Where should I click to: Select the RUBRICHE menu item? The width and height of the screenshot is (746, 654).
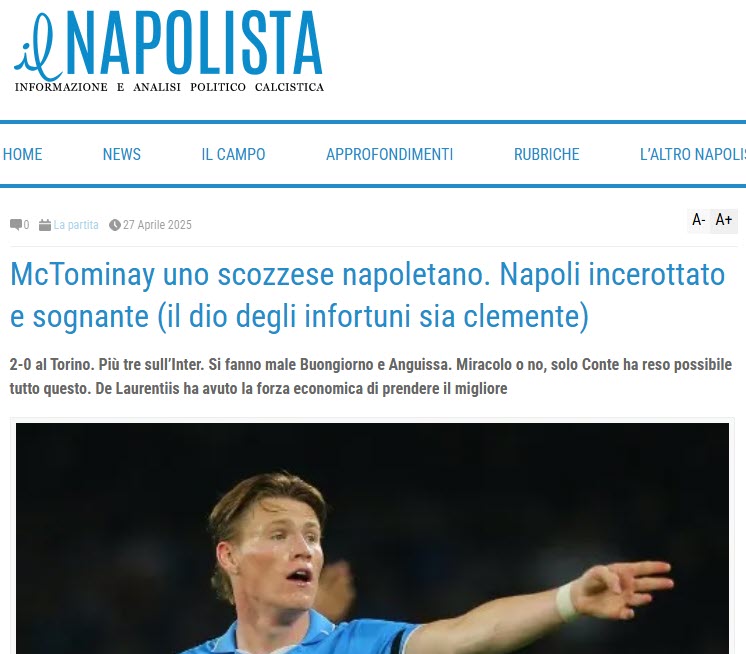pyautogui.click(x=547, y=155)
